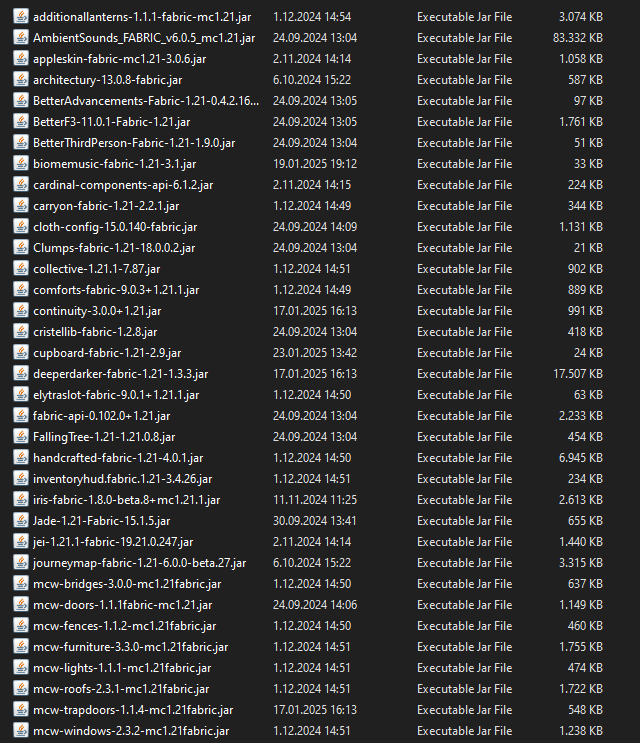
Task: Click the icon beside continuity-3.0.0+1.21.jar
Action: [20, 311]
